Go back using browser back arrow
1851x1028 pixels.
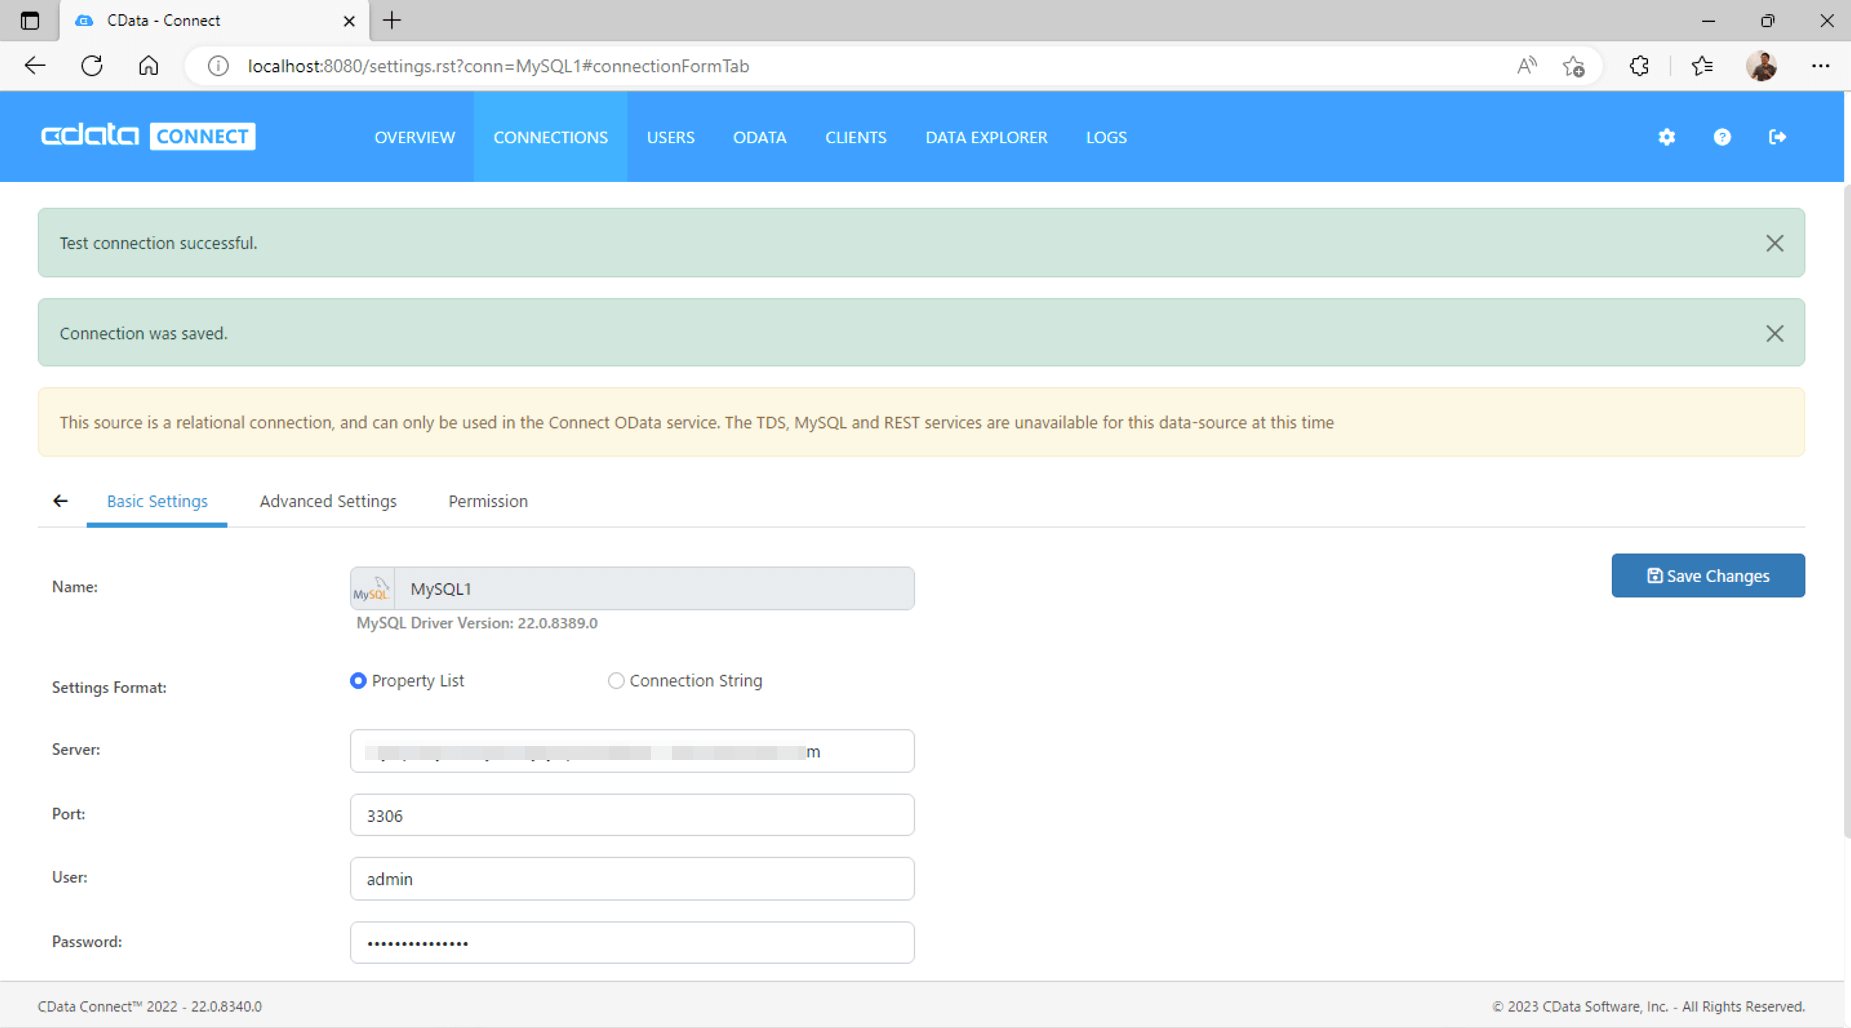click(35, 66)
